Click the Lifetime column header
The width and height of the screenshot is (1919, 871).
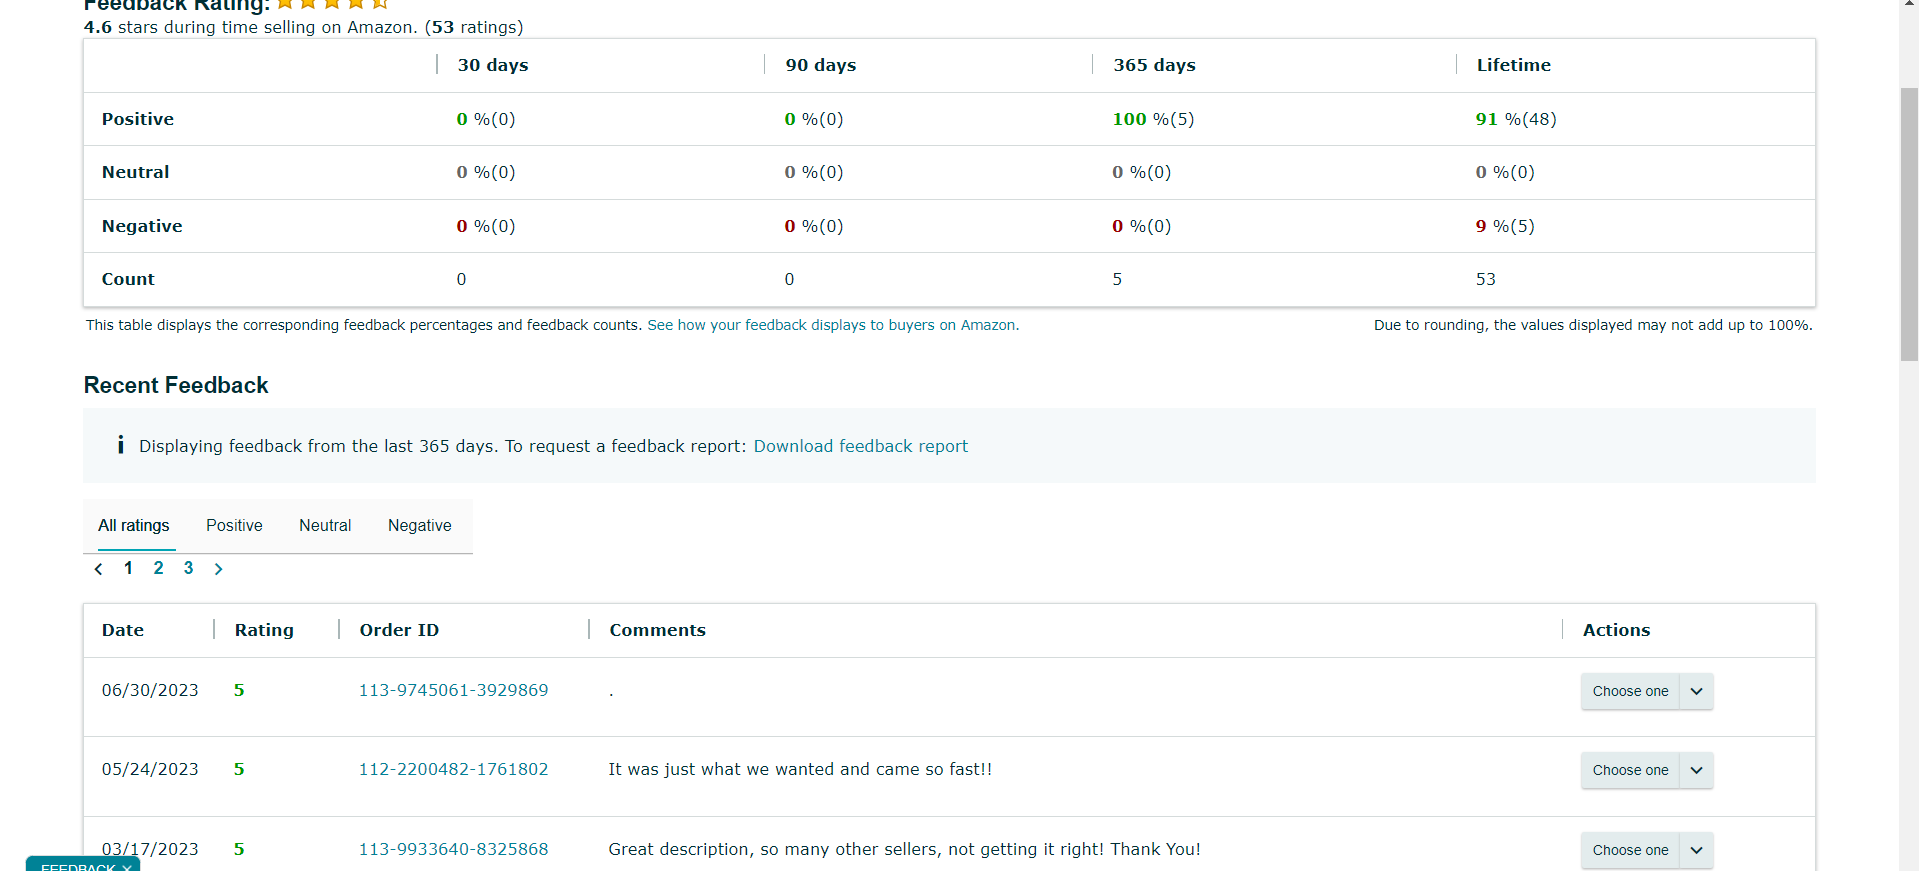point(1514,65)
